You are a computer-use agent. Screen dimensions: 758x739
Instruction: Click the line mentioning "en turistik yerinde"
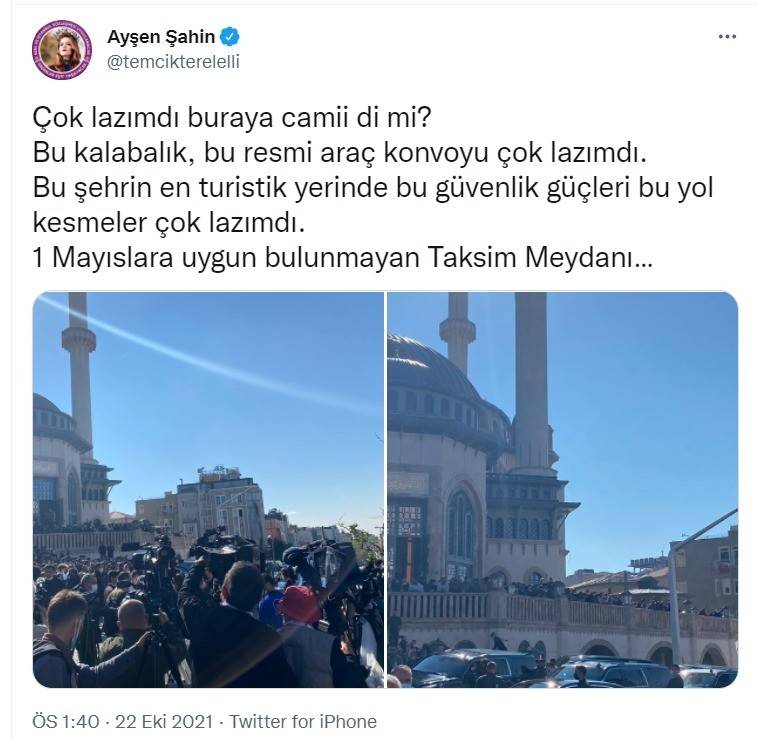pyautogui.click(x=373, y=188)
